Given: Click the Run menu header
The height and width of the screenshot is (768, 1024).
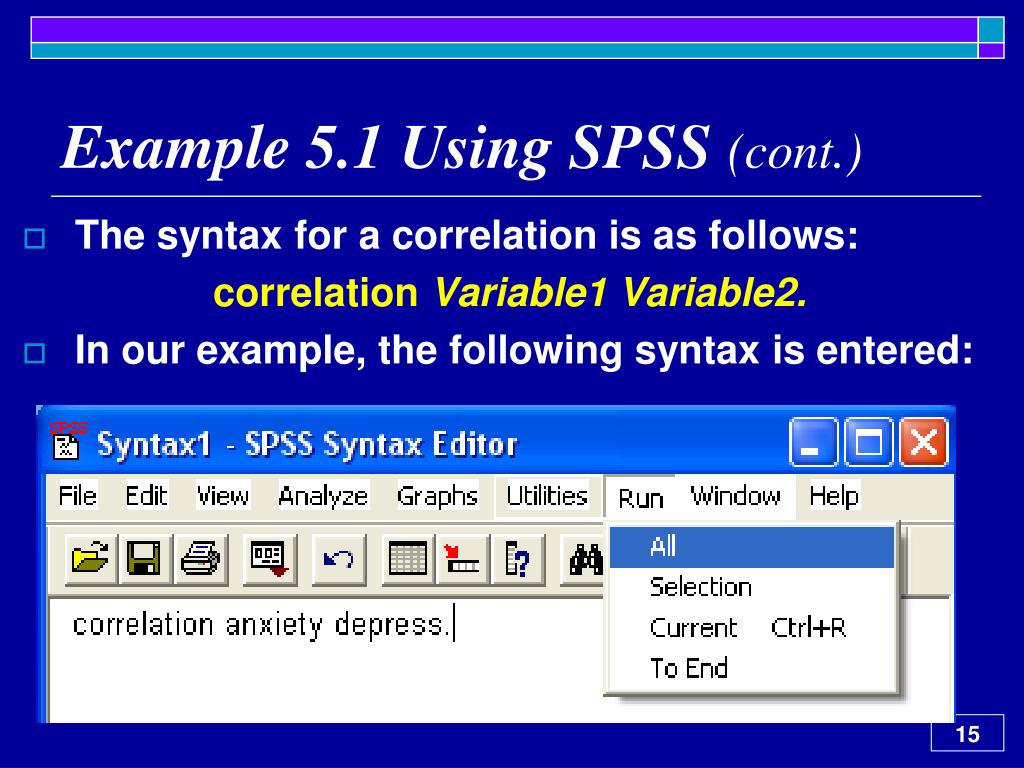Looking at the screenshot, I should click(641, 498).
